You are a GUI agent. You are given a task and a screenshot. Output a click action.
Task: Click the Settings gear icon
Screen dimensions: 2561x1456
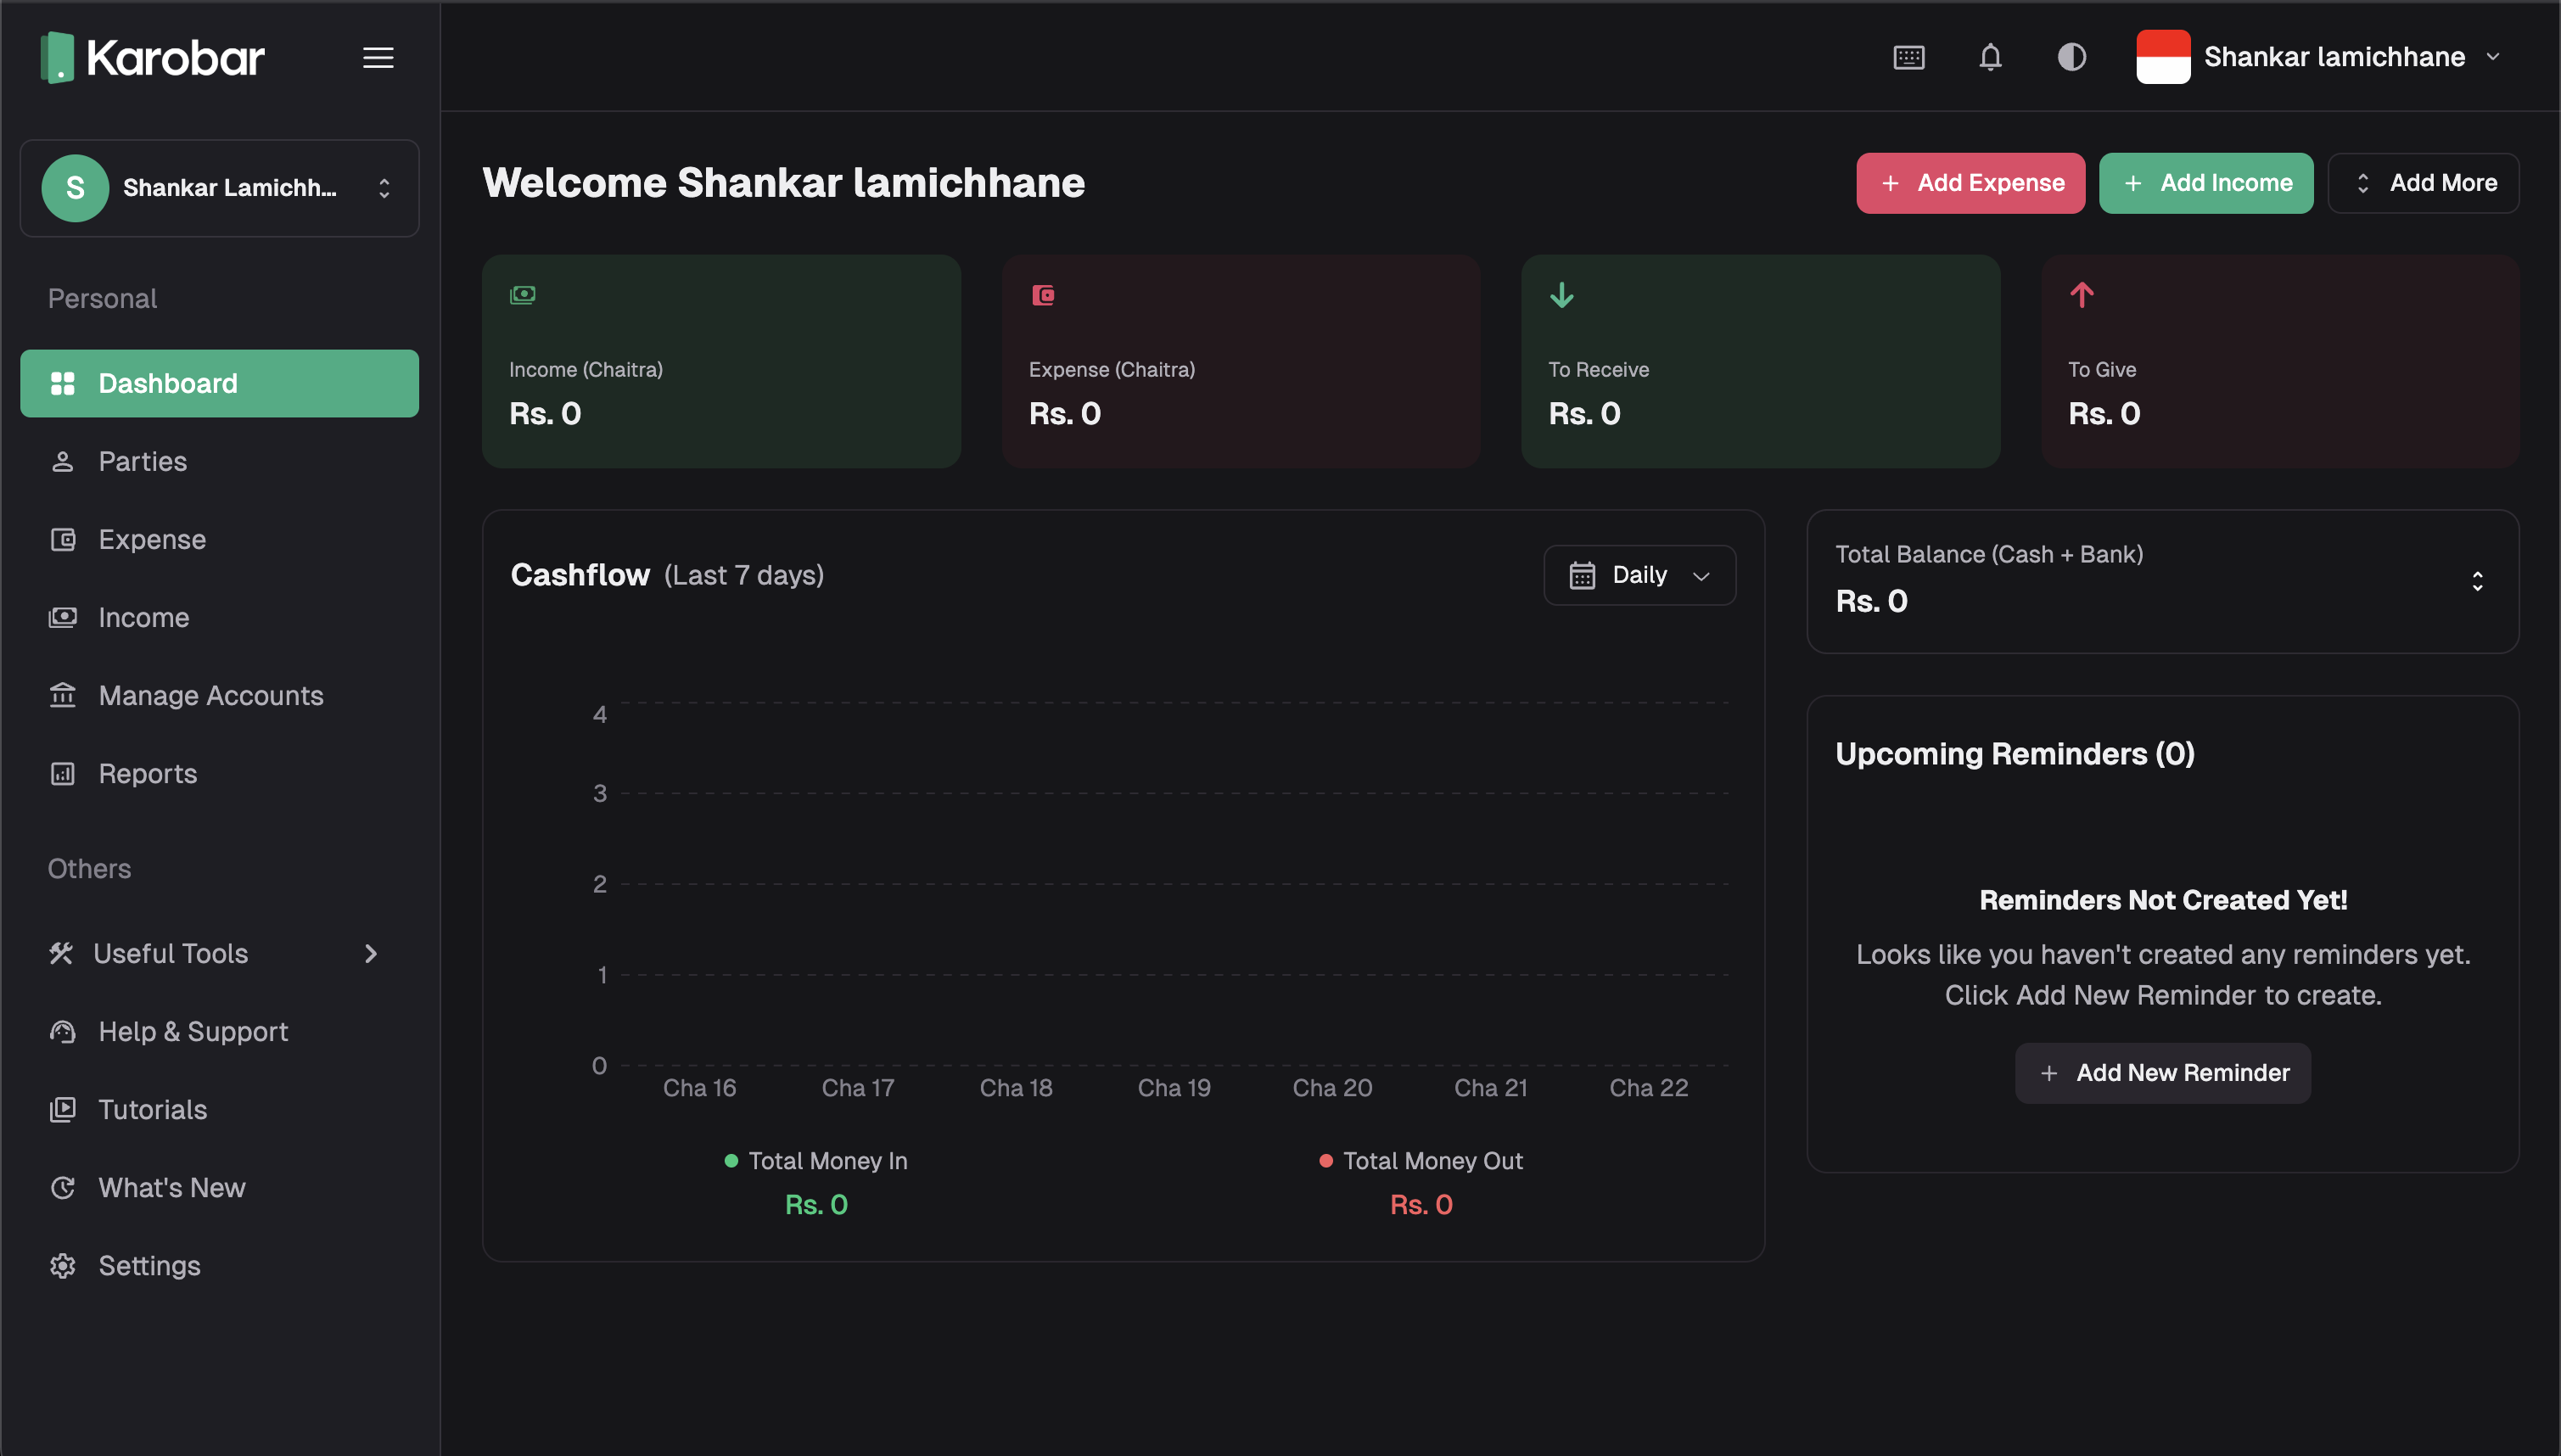[63, 1265]
